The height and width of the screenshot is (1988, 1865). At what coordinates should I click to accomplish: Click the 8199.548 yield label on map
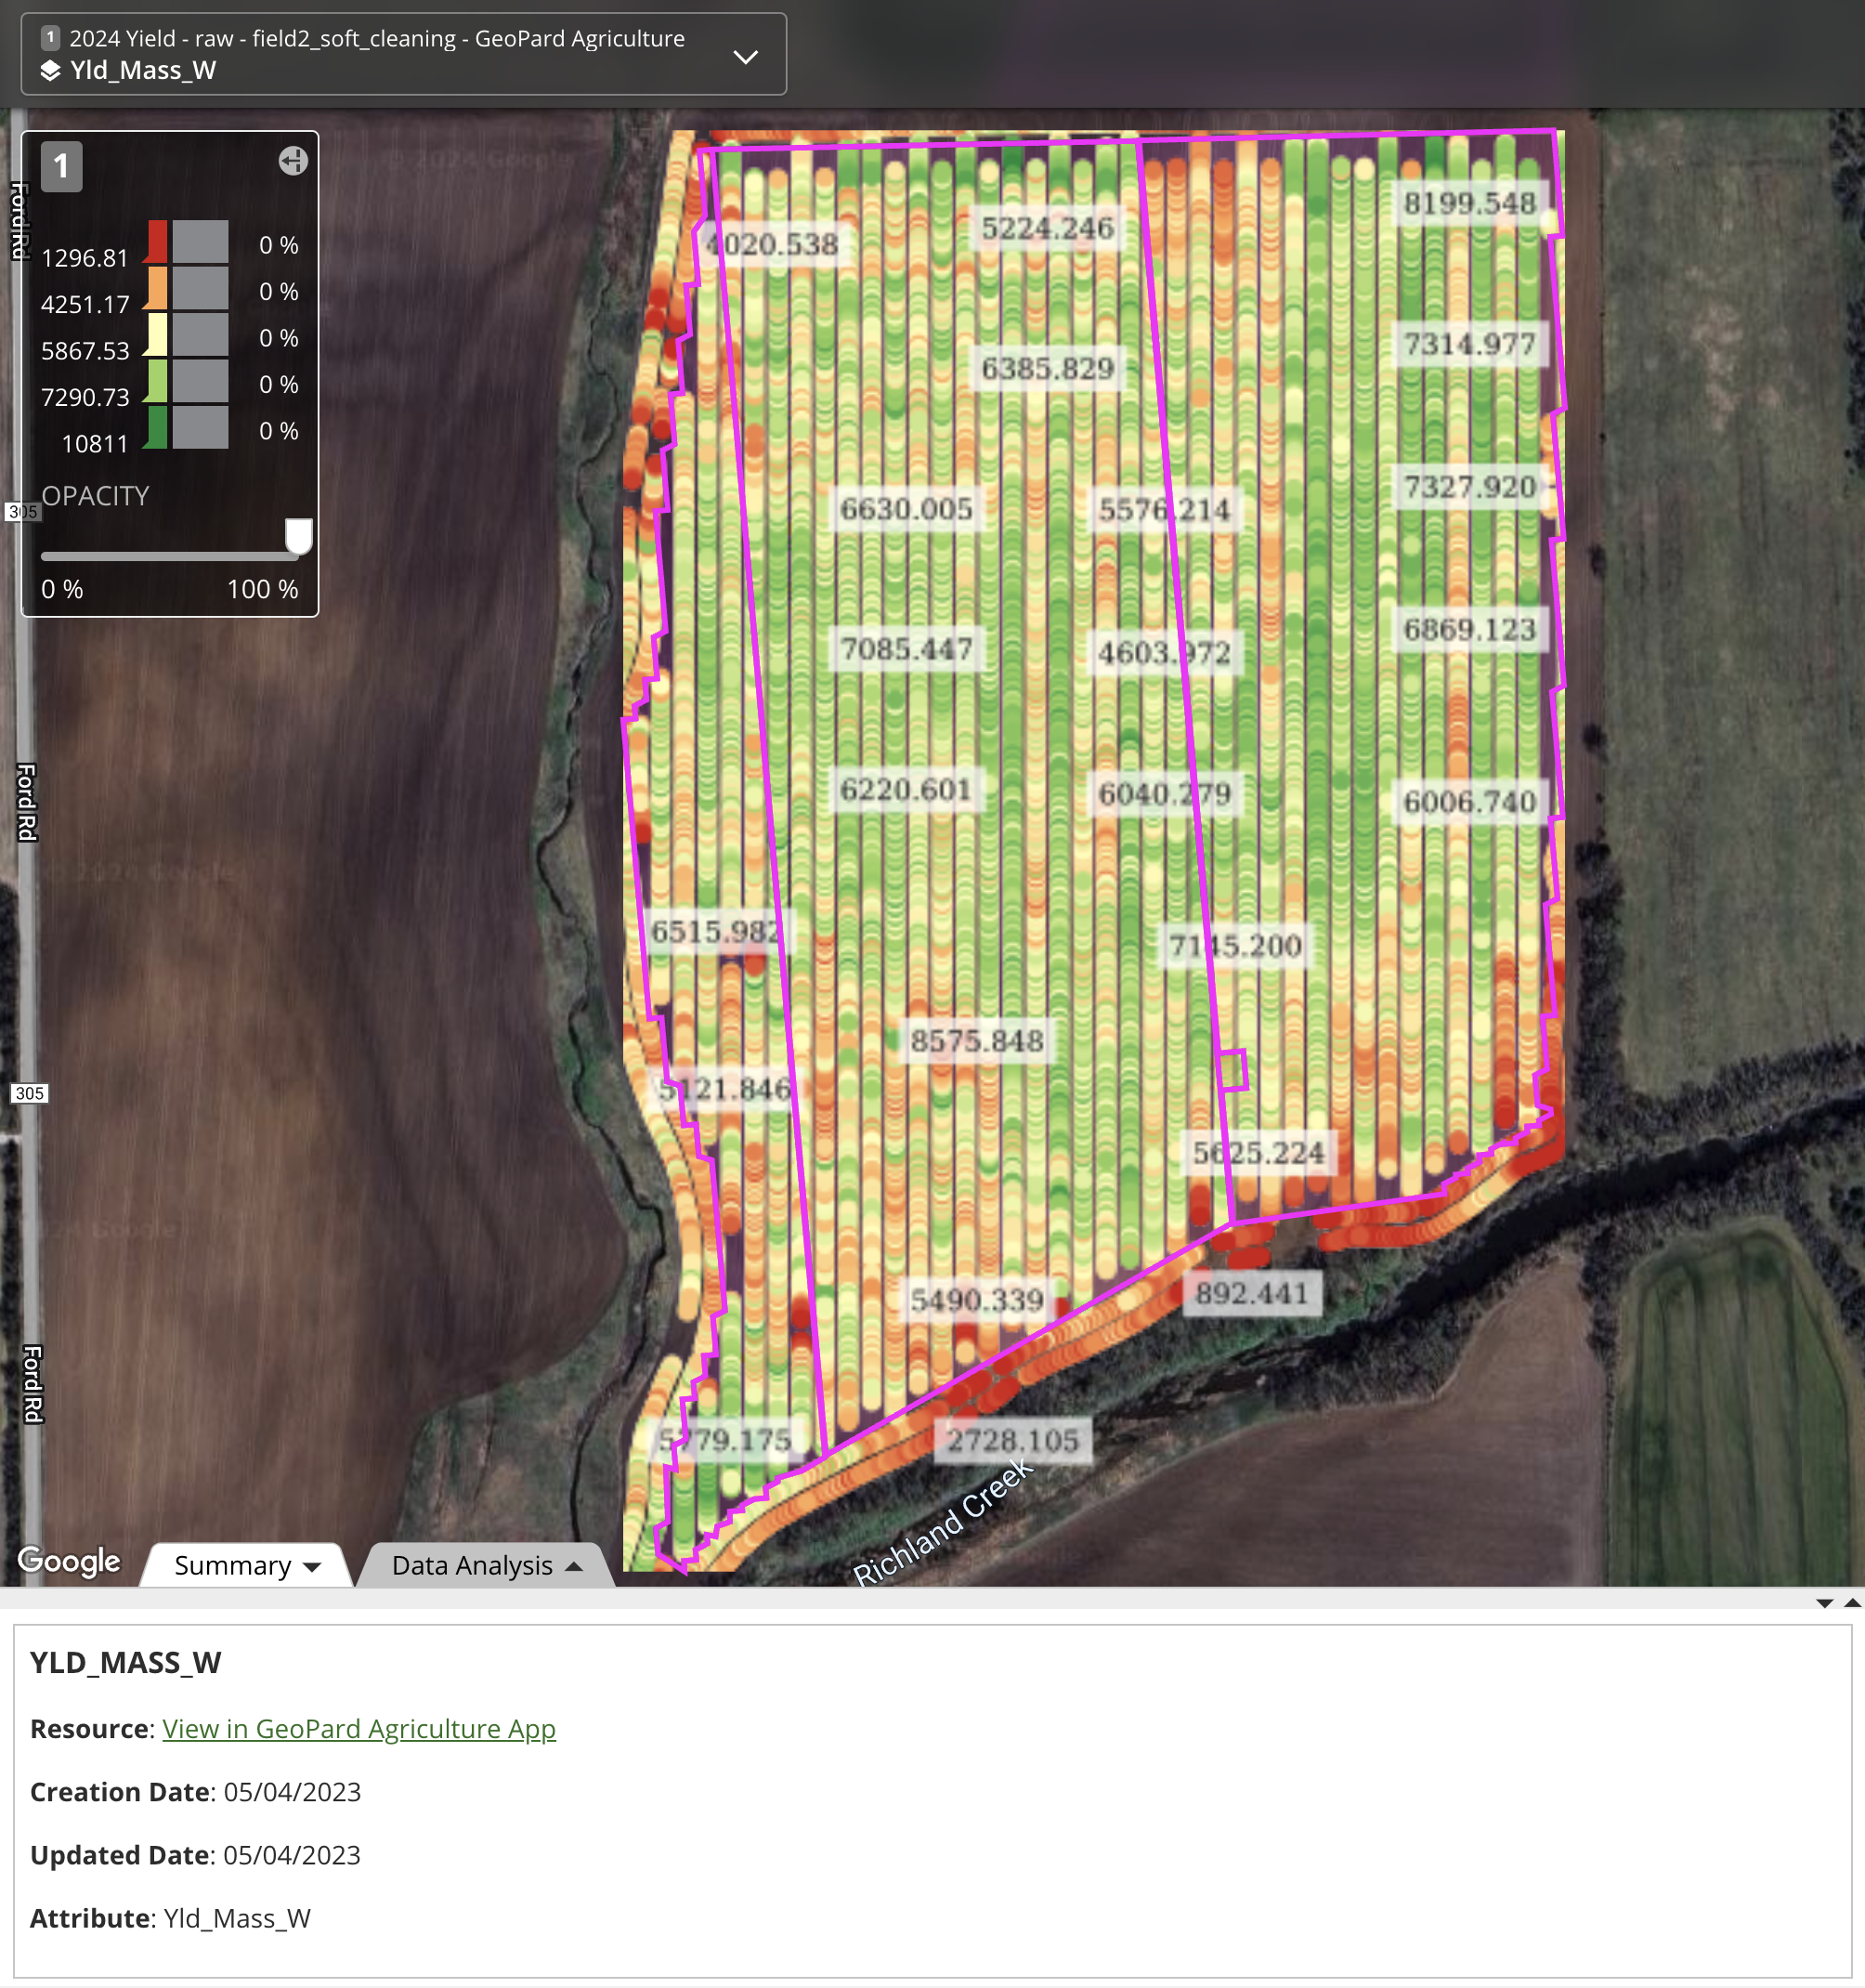coord(1469,204)
